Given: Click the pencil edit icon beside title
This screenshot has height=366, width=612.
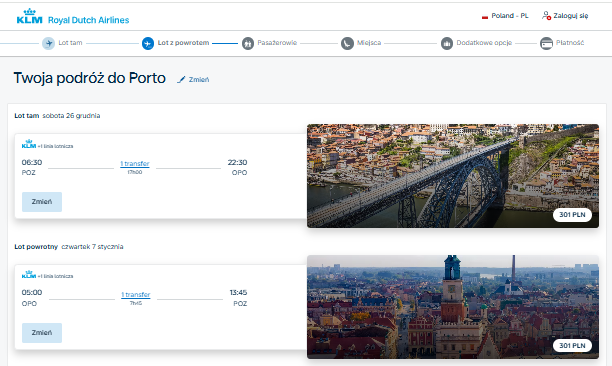Looking at the screenshot, I should point(181,80).
